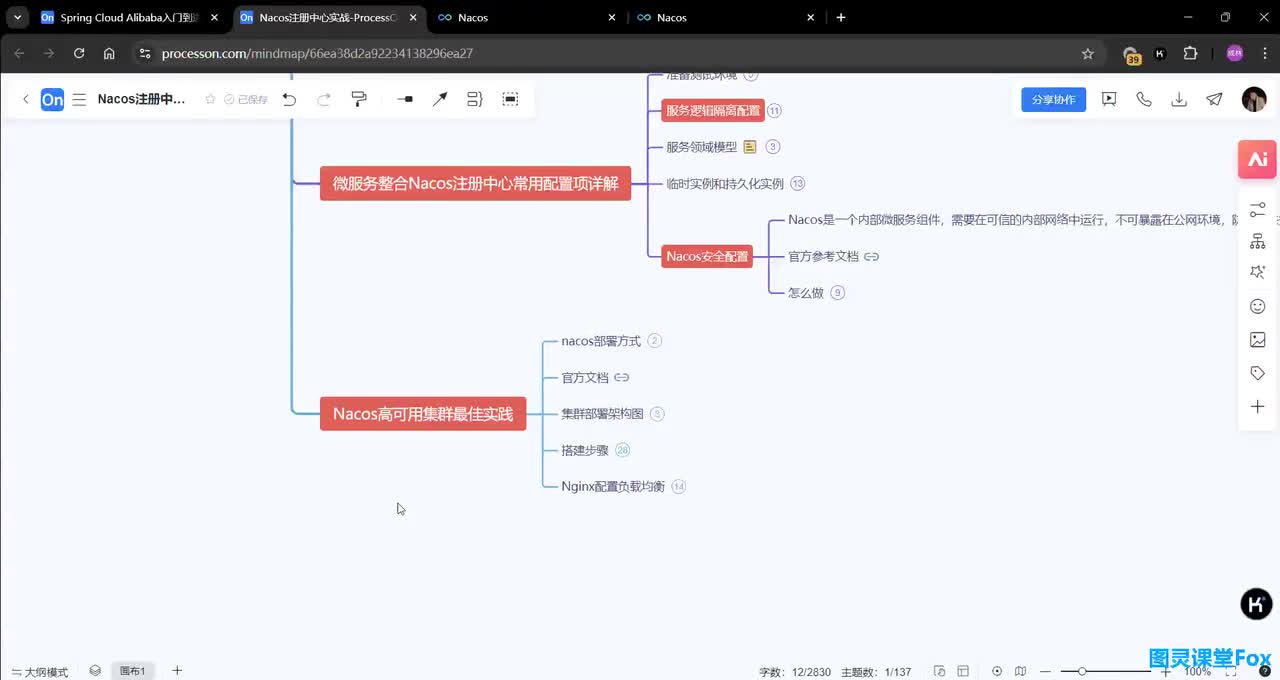Viewport: 1280px width, 680px height.
Task: Click the download export icon
Action: (1179, 99)
